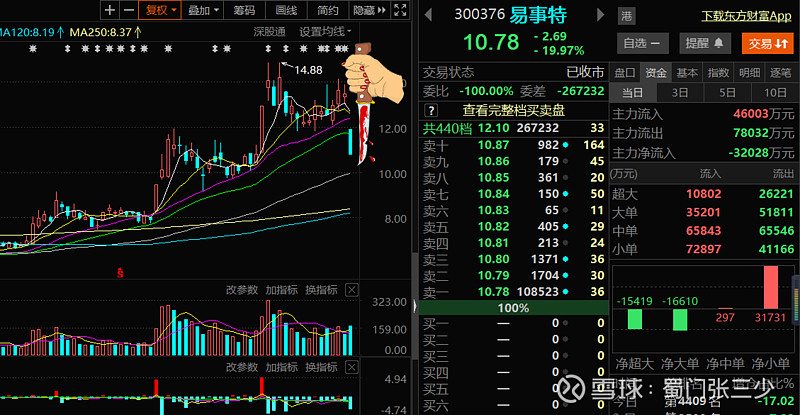Click the question mark help icon
Viewport: 800px width, 415px height.
pyautogui.click(x=431, y=110)
